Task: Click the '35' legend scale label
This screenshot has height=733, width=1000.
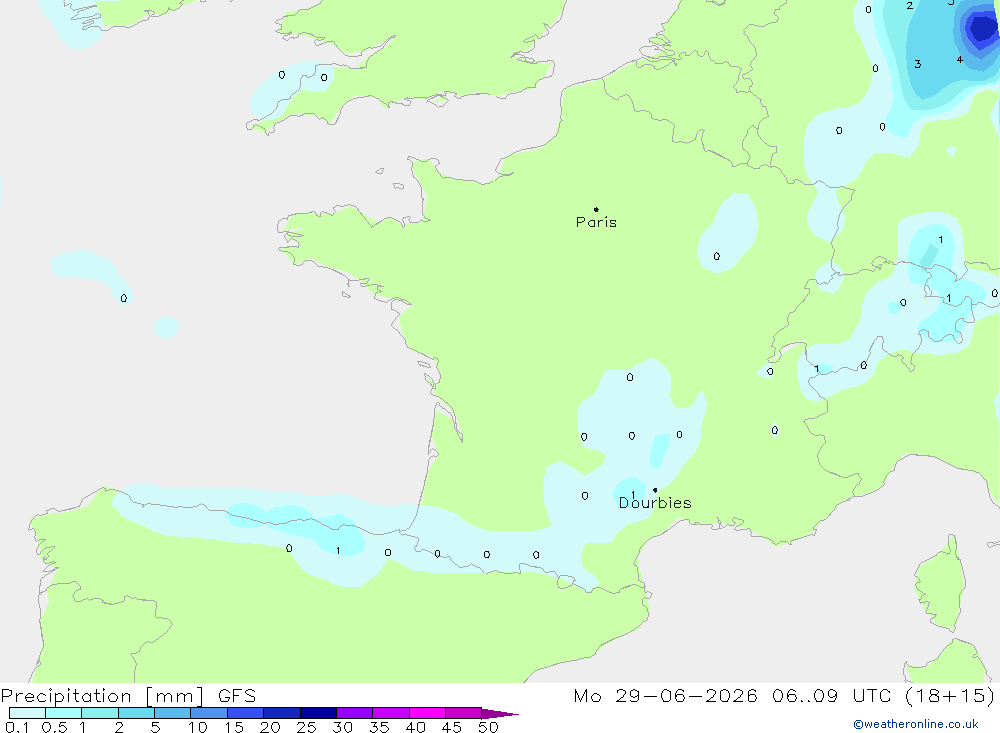Action: tap(379, 727)
